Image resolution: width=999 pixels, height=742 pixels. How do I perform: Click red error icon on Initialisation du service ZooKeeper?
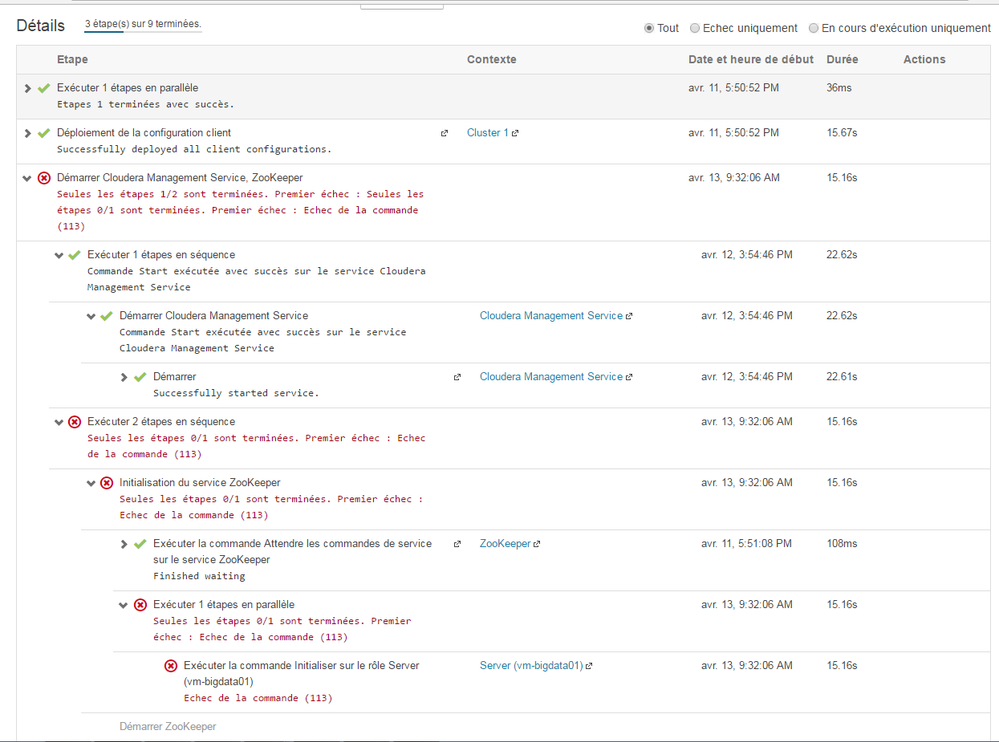point(107,483)
